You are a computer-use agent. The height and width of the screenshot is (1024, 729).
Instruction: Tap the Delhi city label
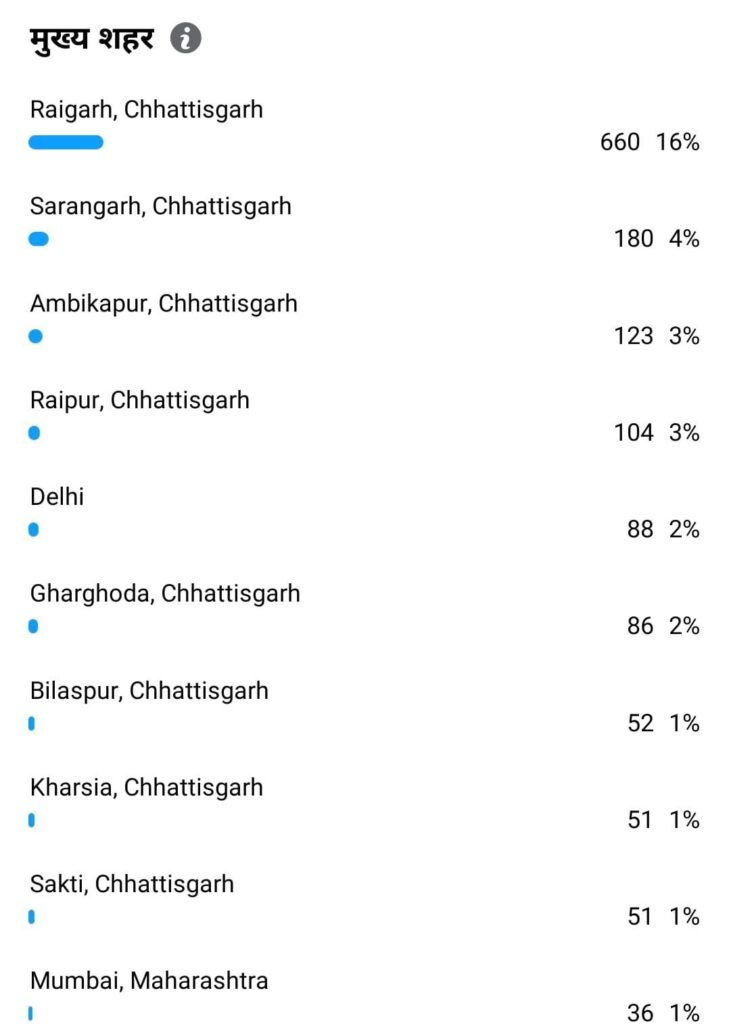[x=57, y=497]
